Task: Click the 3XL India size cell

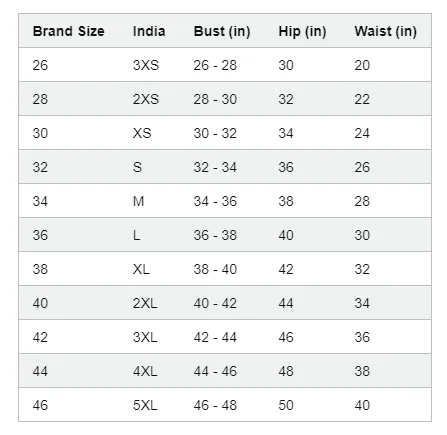Action: (145, 337)
